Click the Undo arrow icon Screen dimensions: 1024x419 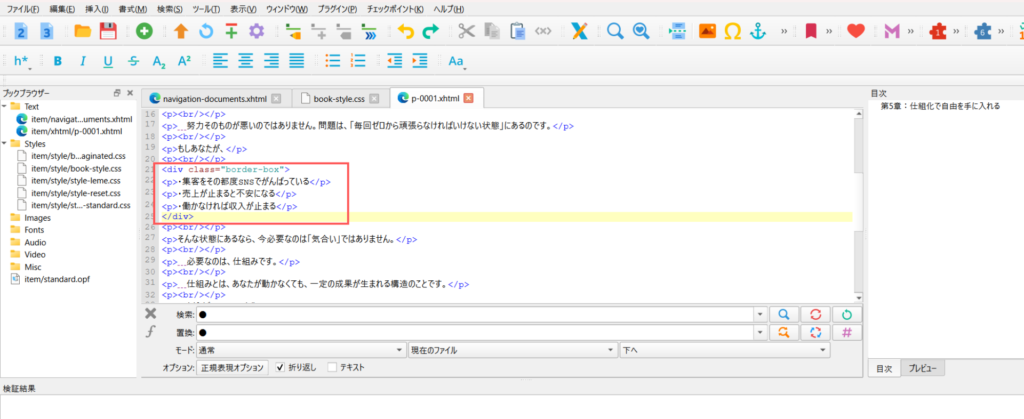[405, 31]
